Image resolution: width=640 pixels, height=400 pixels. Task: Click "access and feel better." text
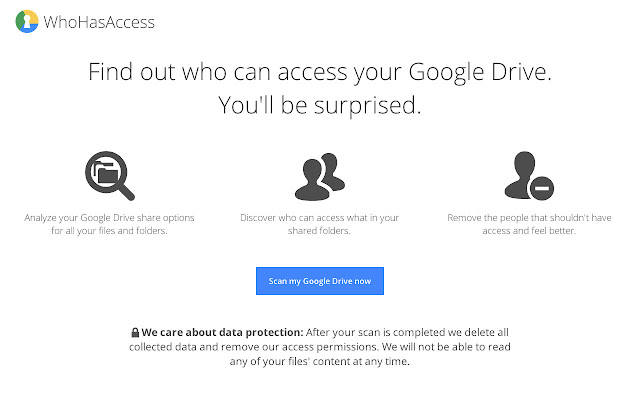pyautogui.click(x=530, y=231)
